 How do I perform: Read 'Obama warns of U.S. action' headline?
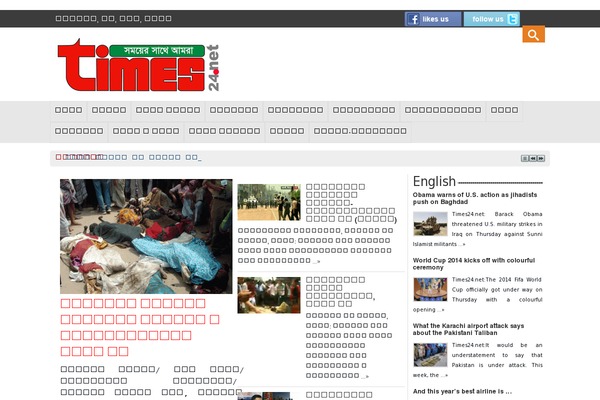click(475, 198)
